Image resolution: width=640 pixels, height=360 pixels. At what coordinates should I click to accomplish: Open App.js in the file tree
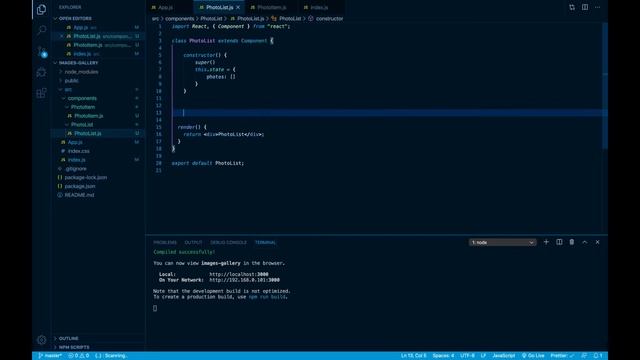(75, 142)
